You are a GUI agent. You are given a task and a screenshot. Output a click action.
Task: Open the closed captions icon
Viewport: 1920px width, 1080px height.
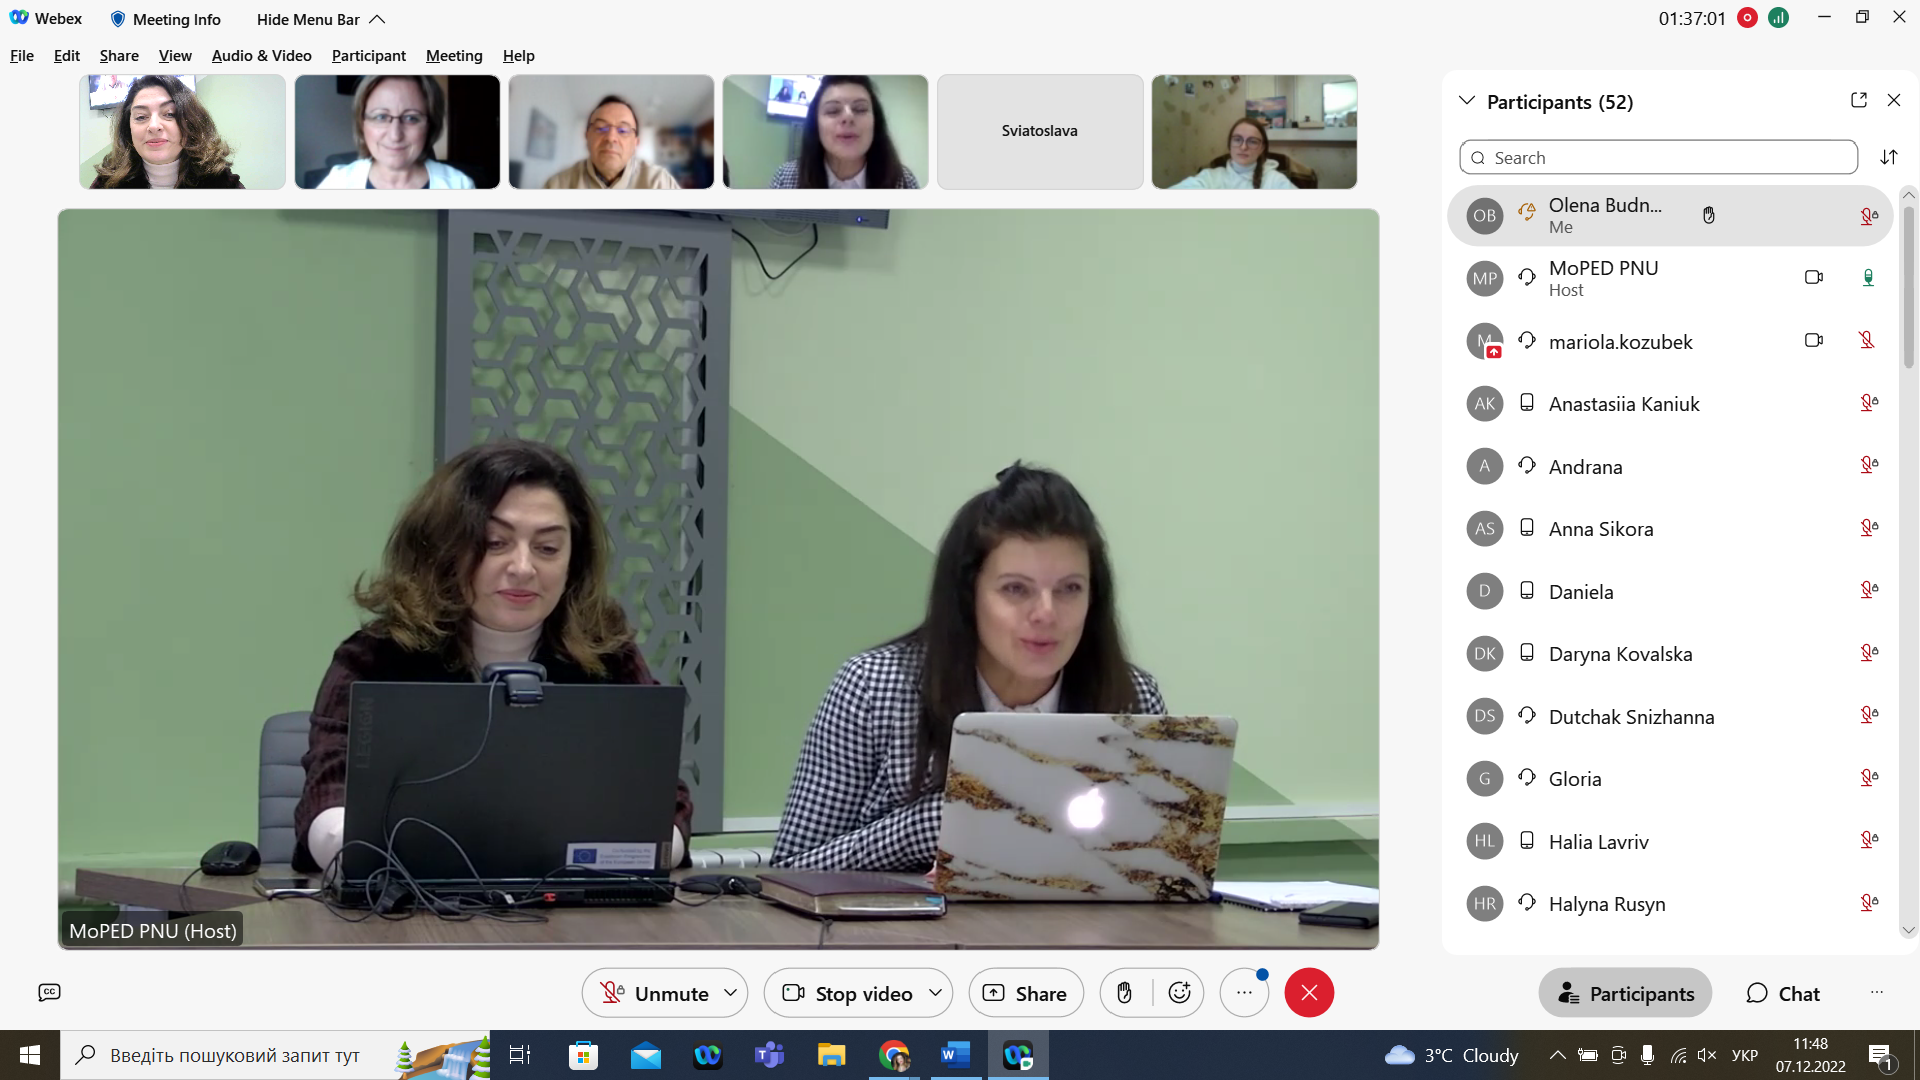pyautogui.click(x=49, y=993)
